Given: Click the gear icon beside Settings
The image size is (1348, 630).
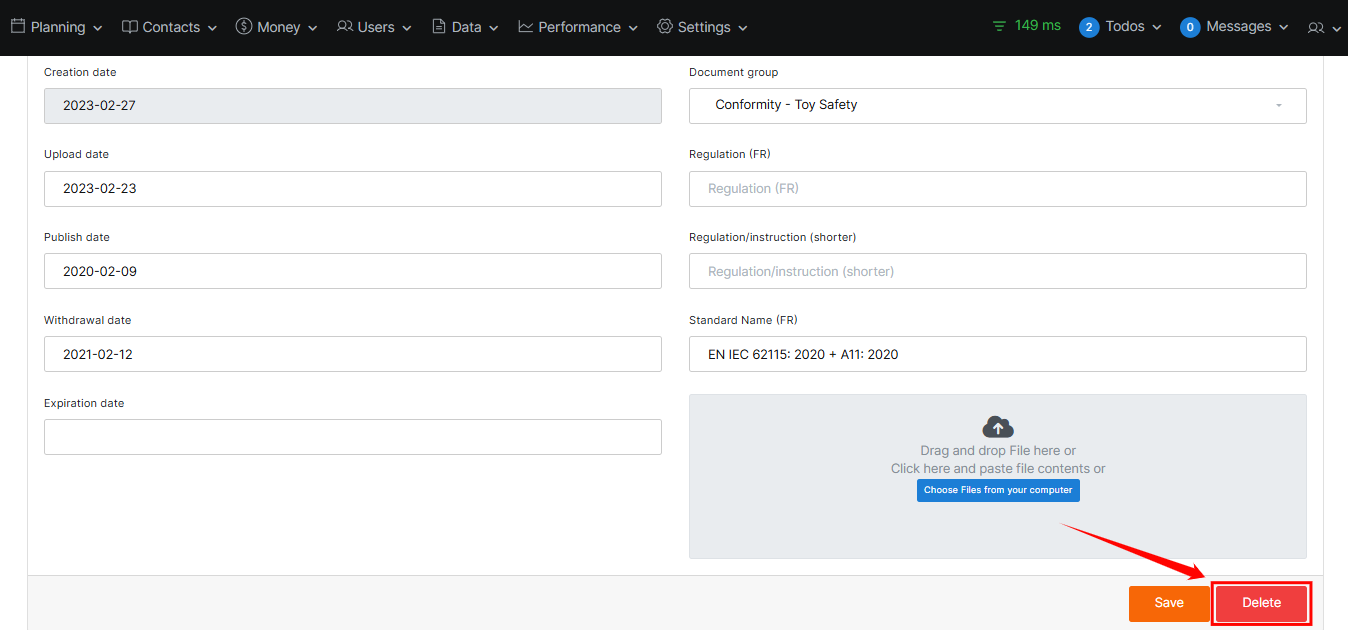Looking at the screenshot, I should point(665,27).
